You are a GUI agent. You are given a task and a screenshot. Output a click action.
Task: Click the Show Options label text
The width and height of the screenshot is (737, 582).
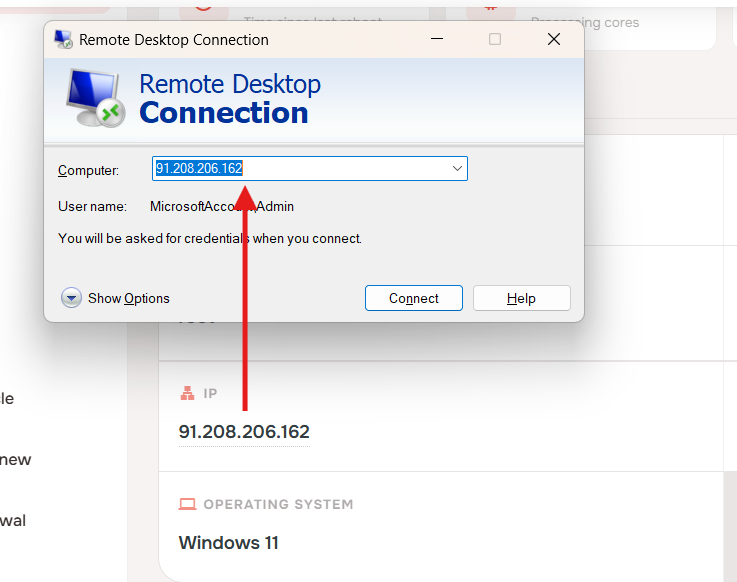pos(129,298)
